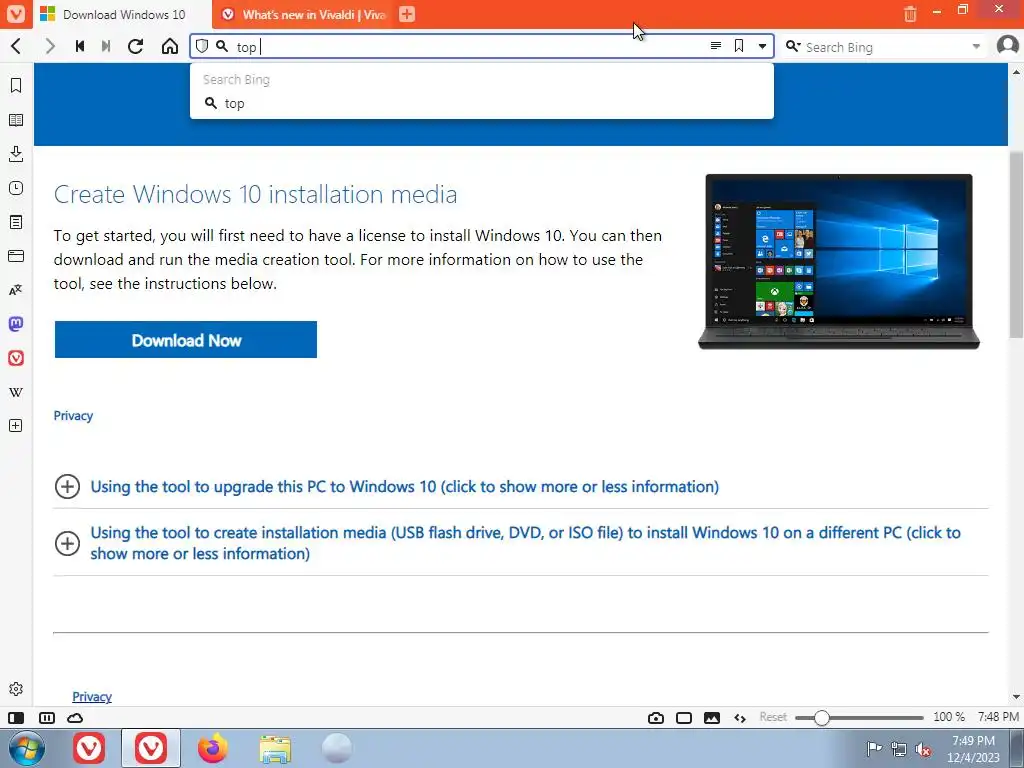Expand the address bar history dropdown

[762, 46]
